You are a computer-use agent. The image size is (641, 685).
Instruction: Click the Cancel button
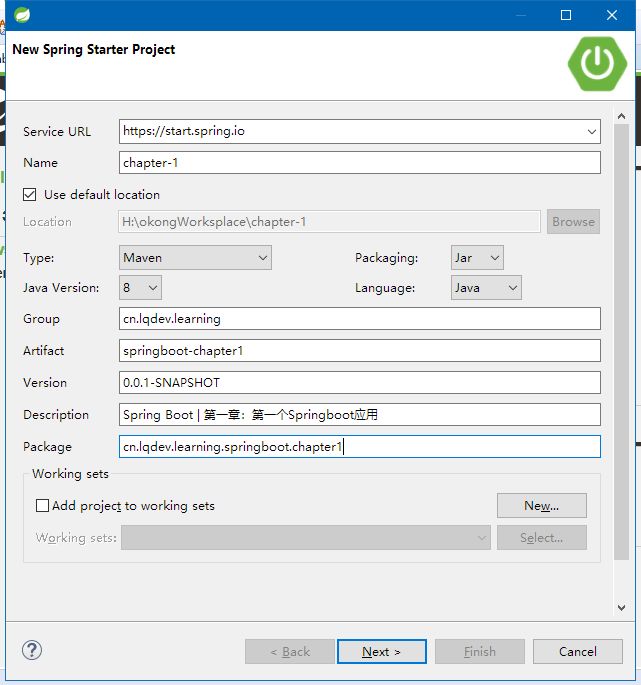[x=578, y=651]
